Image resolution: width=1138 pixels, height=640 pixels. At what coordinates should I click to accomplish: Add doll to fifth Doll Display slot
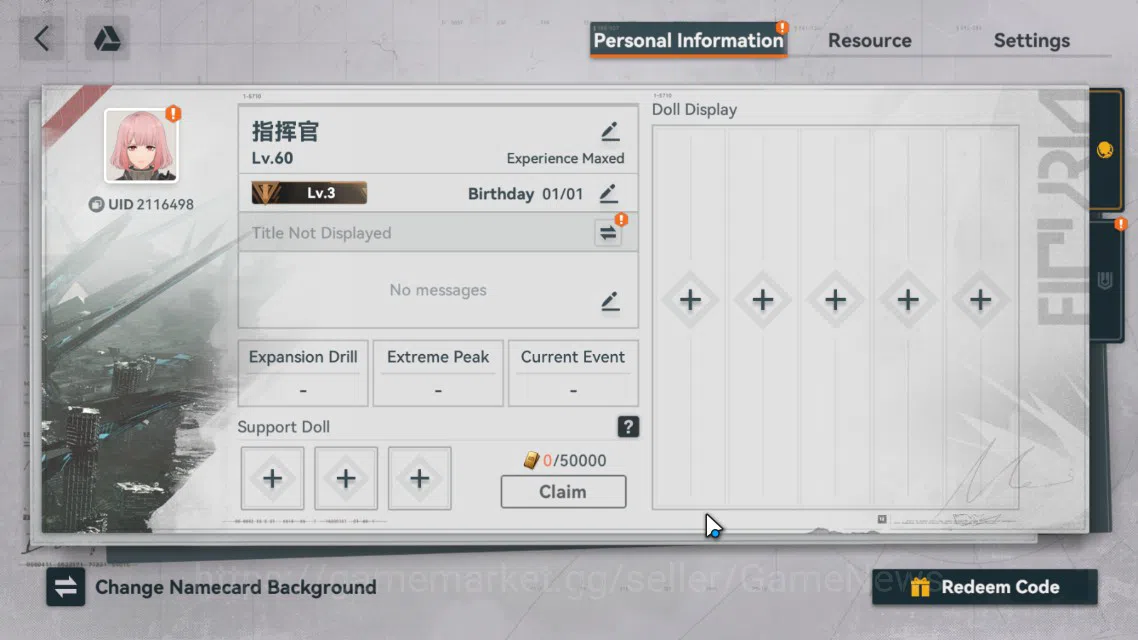[x=981, y=300]
